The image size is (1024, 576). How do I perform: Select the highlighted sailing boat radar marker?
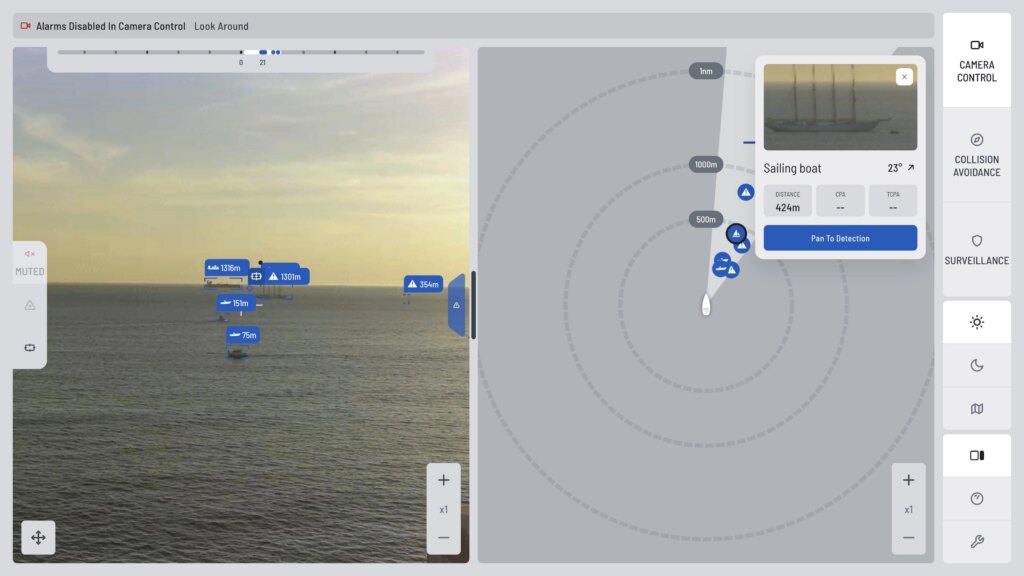(x=736, y=233)
